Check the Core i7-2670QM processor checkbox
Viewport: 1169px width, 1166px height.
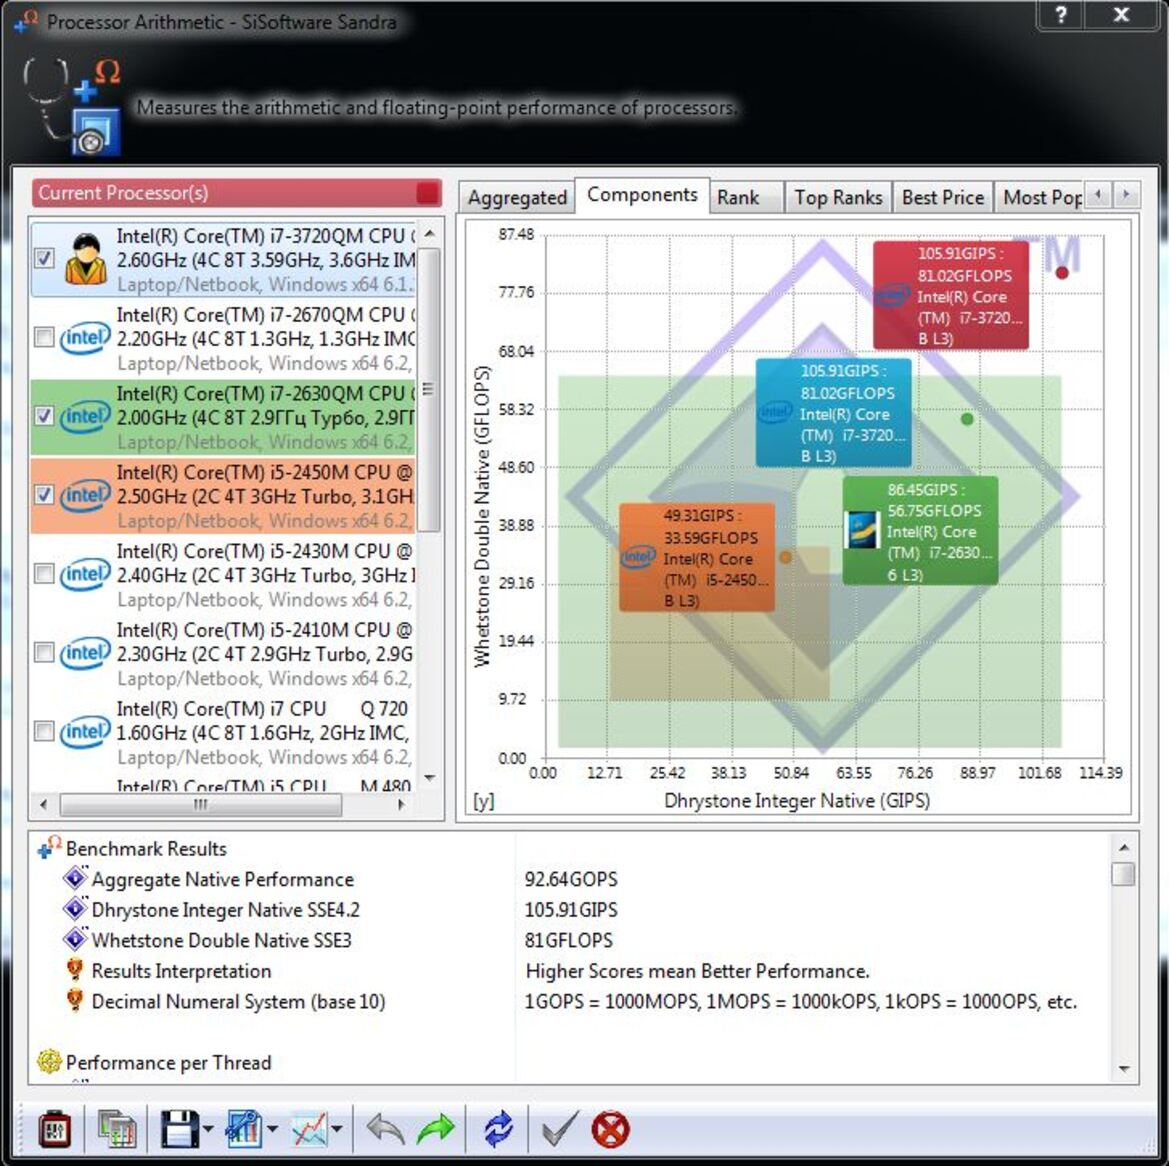pyautogui.click(x=44, y=338)
